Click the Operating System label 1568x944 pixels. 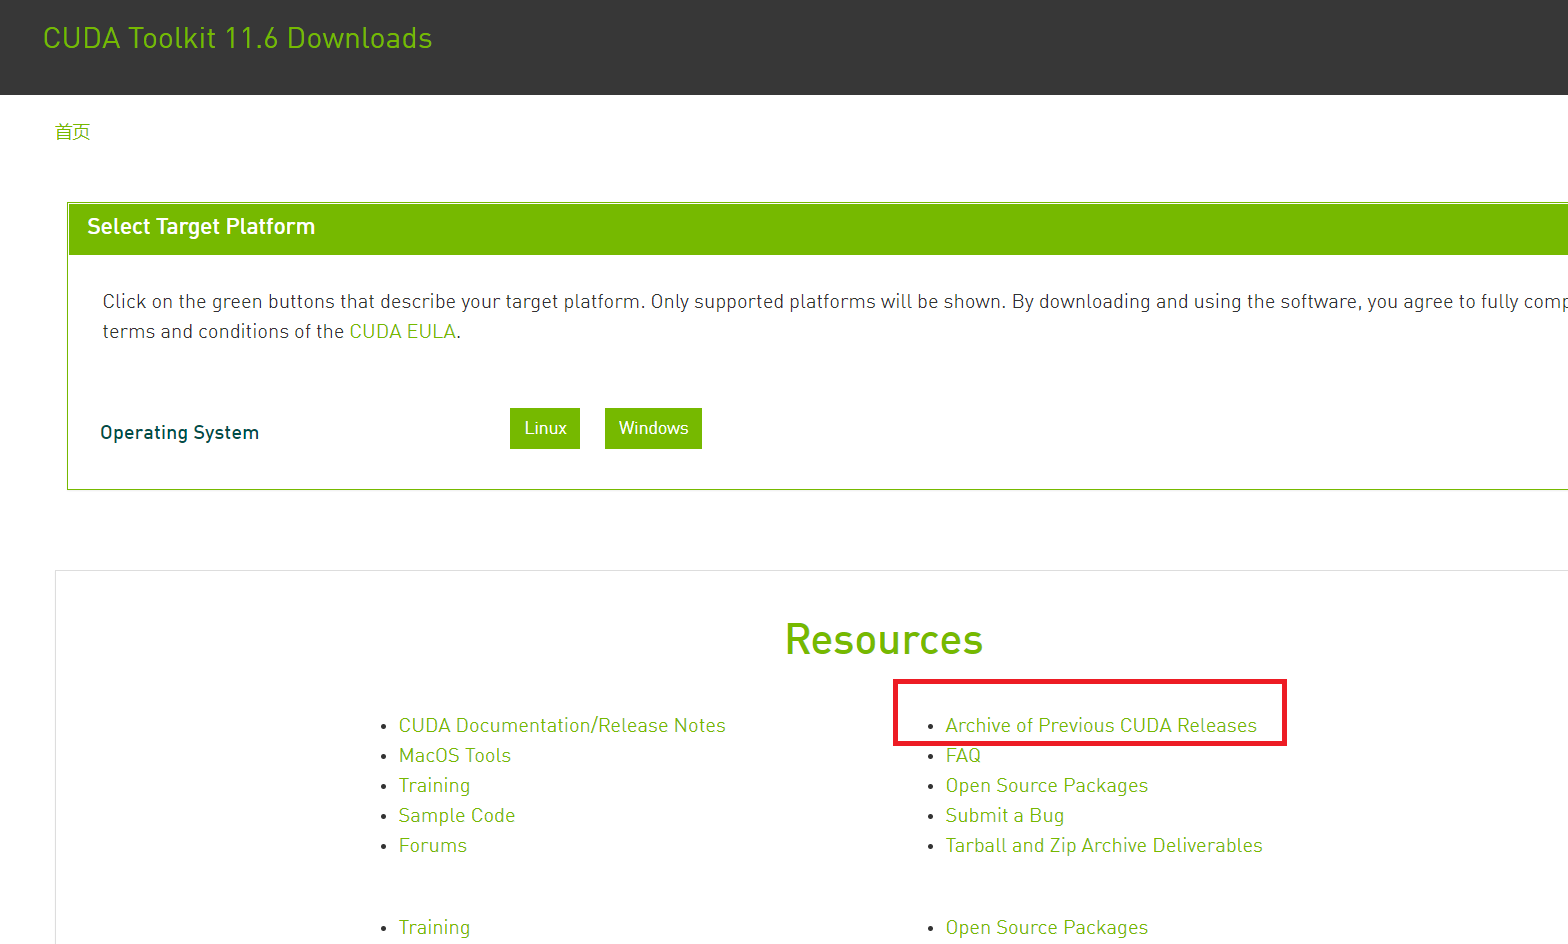click(180, 433)
